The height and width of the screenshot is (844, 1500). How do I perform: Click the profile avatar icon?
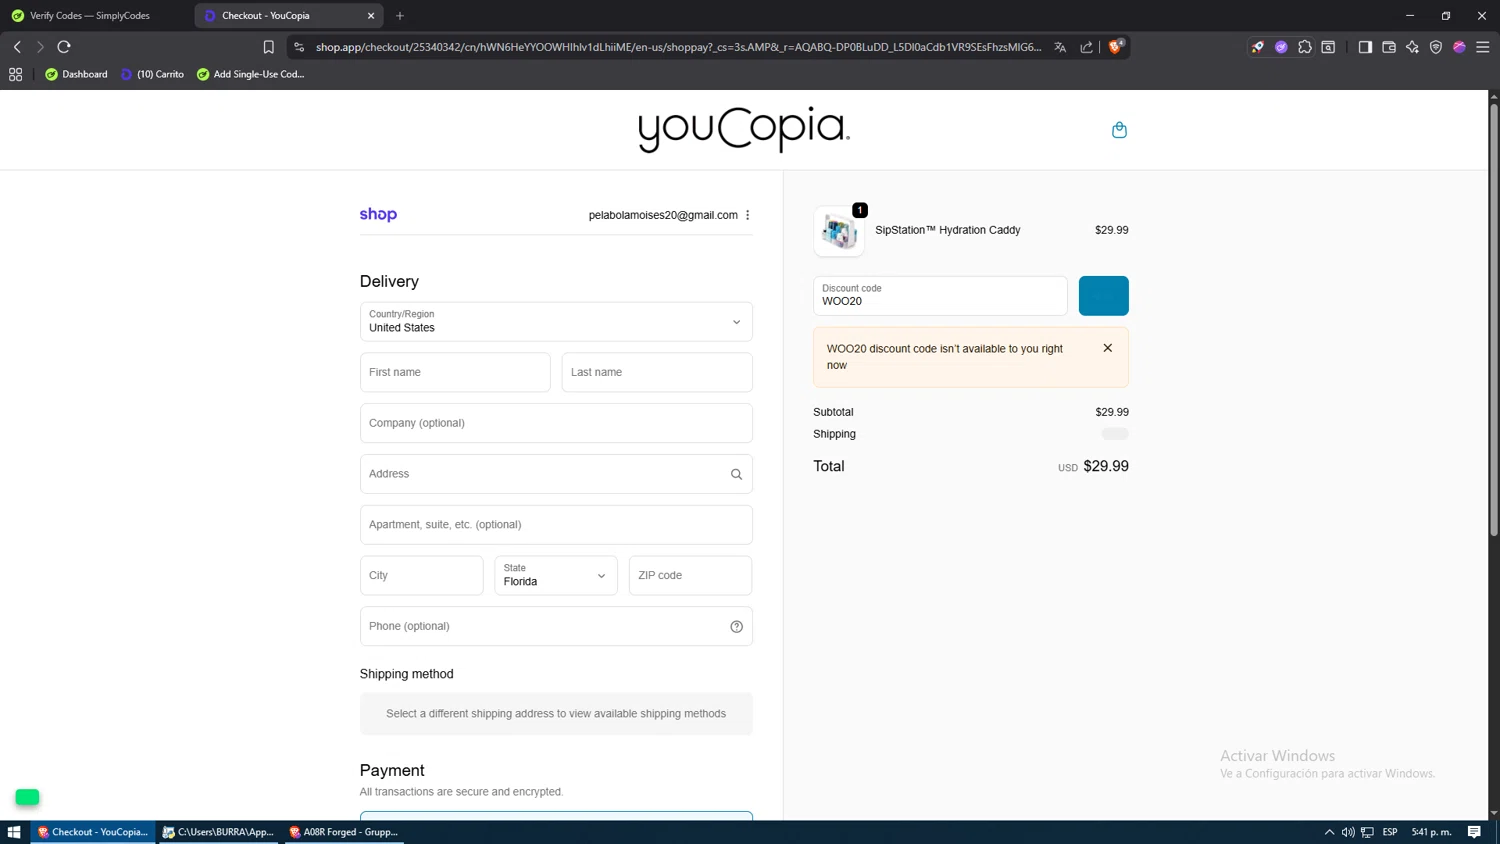1459,47
